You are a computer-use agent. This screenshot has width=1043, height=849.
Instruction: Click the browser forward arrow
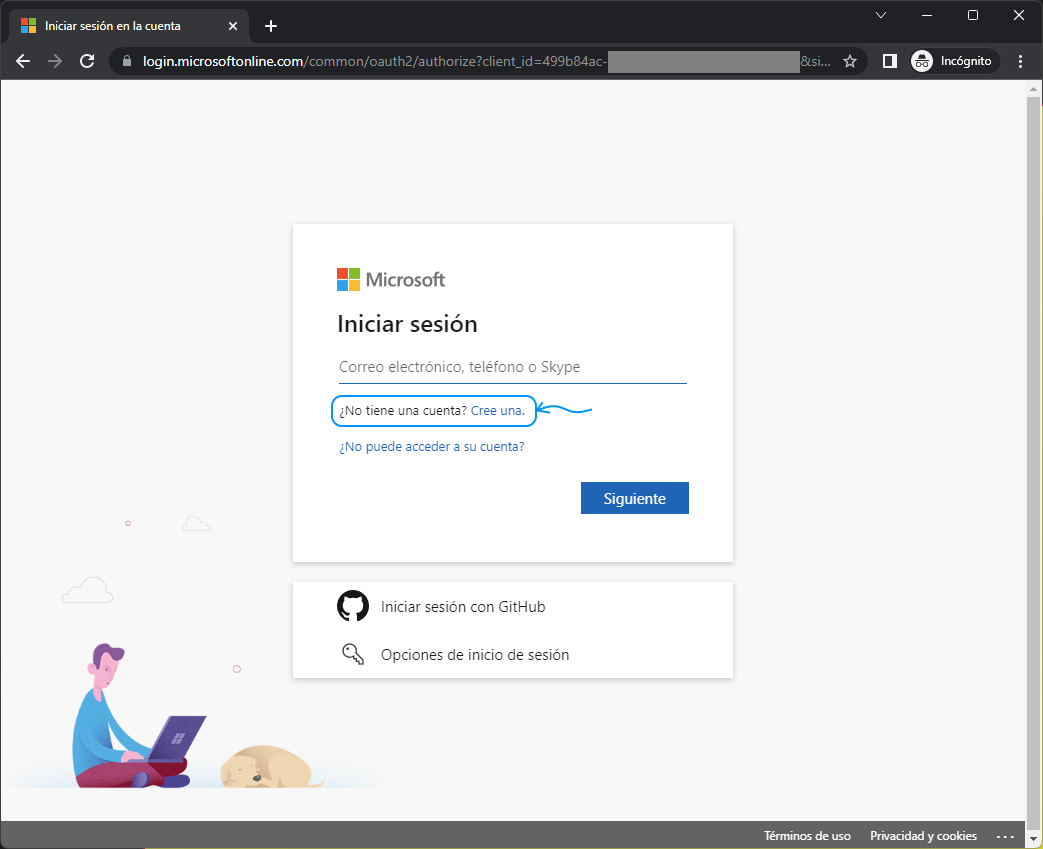(x=55, y=61)
